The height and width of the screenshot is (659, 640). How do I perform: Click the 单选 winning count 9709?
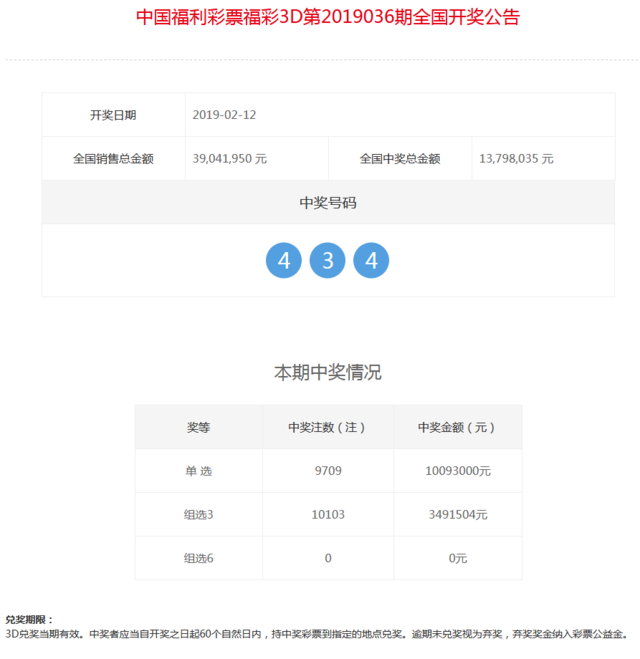coord(328,471)
